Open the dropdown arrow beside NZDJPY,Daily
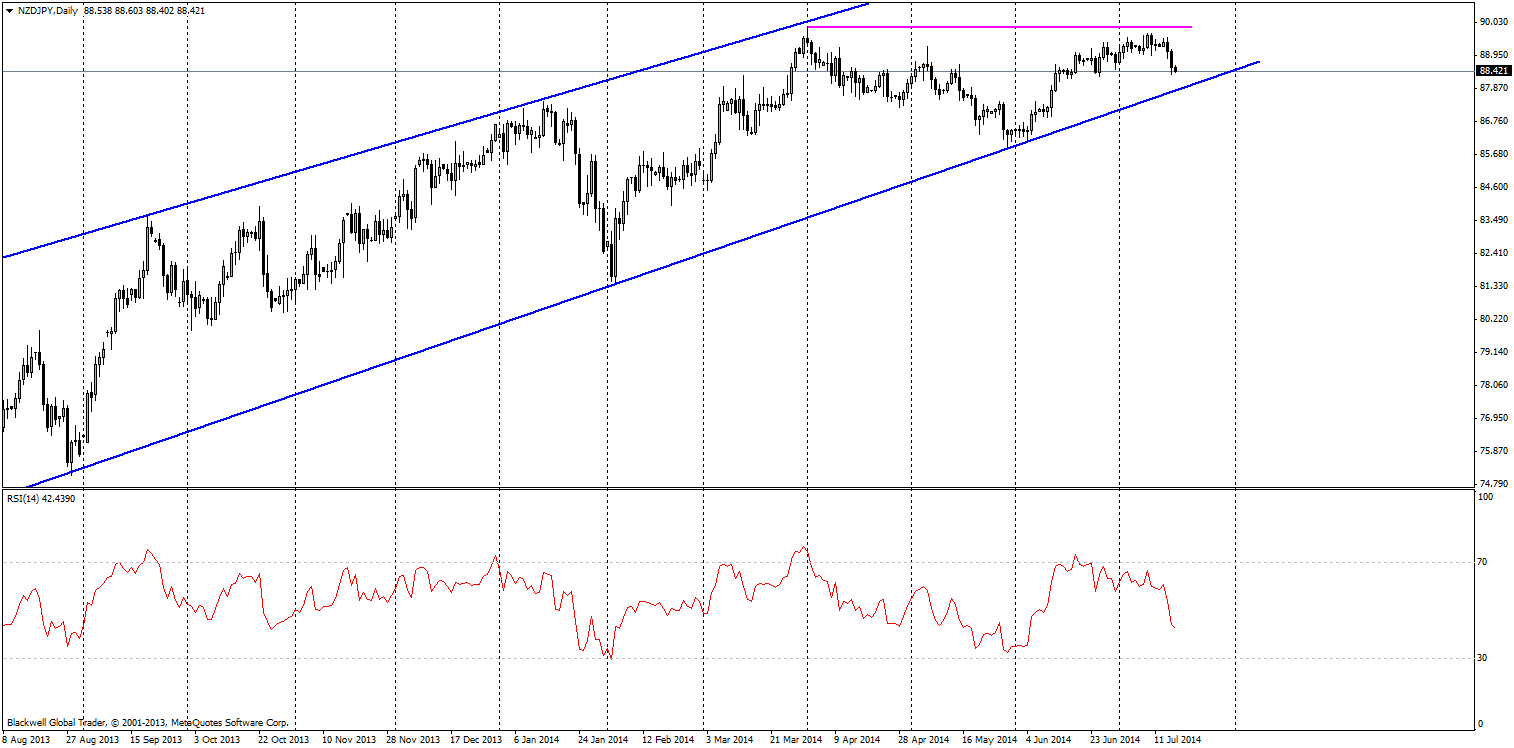The image size is (1514, 748). 9,10
